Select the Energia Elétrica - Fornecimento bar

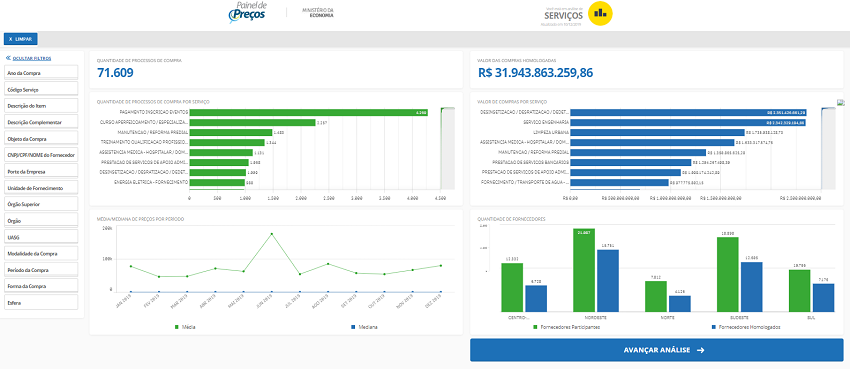[x=217, y=183]
